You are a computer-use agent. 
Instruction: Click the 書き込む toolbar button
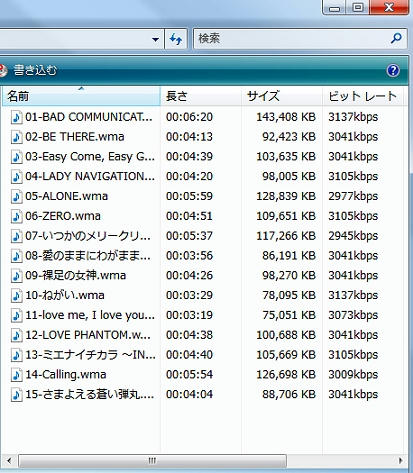click(35, 70)
